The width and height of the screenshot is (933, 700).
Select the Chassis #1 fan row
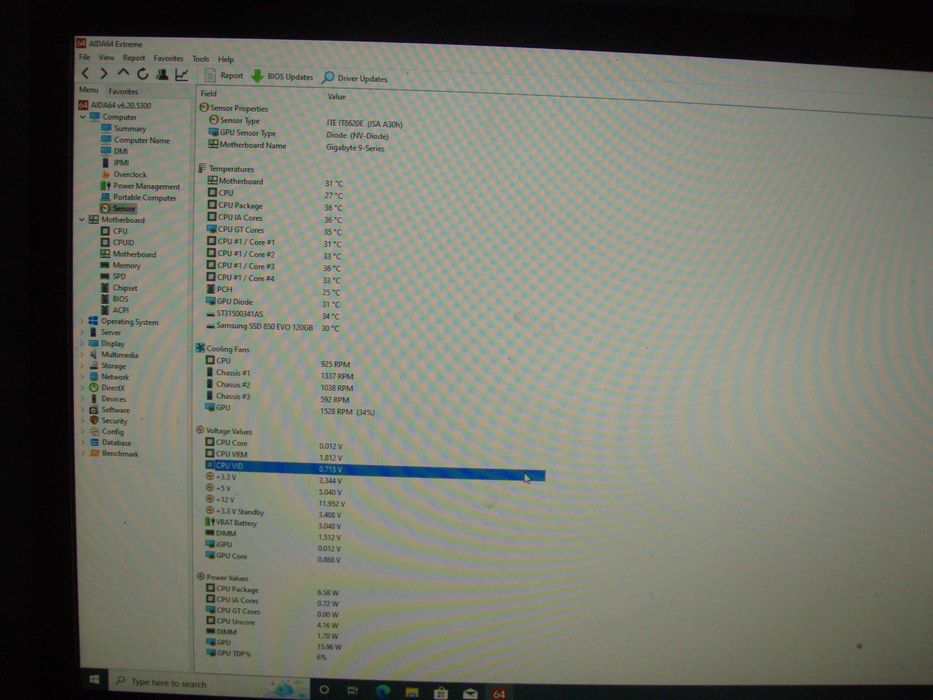(x=279, y=374)
